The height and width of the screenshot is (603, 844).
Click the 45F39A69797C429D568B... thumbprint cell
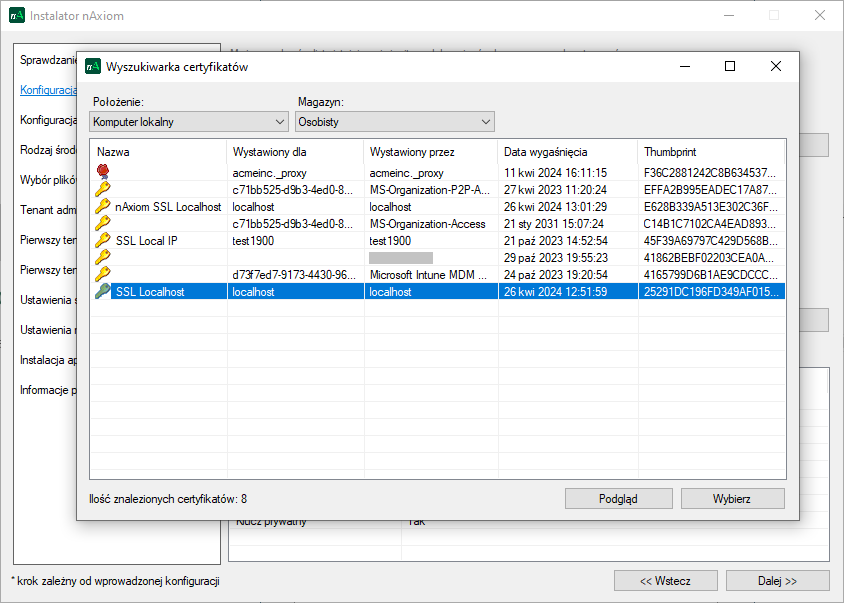click(710, 241)
